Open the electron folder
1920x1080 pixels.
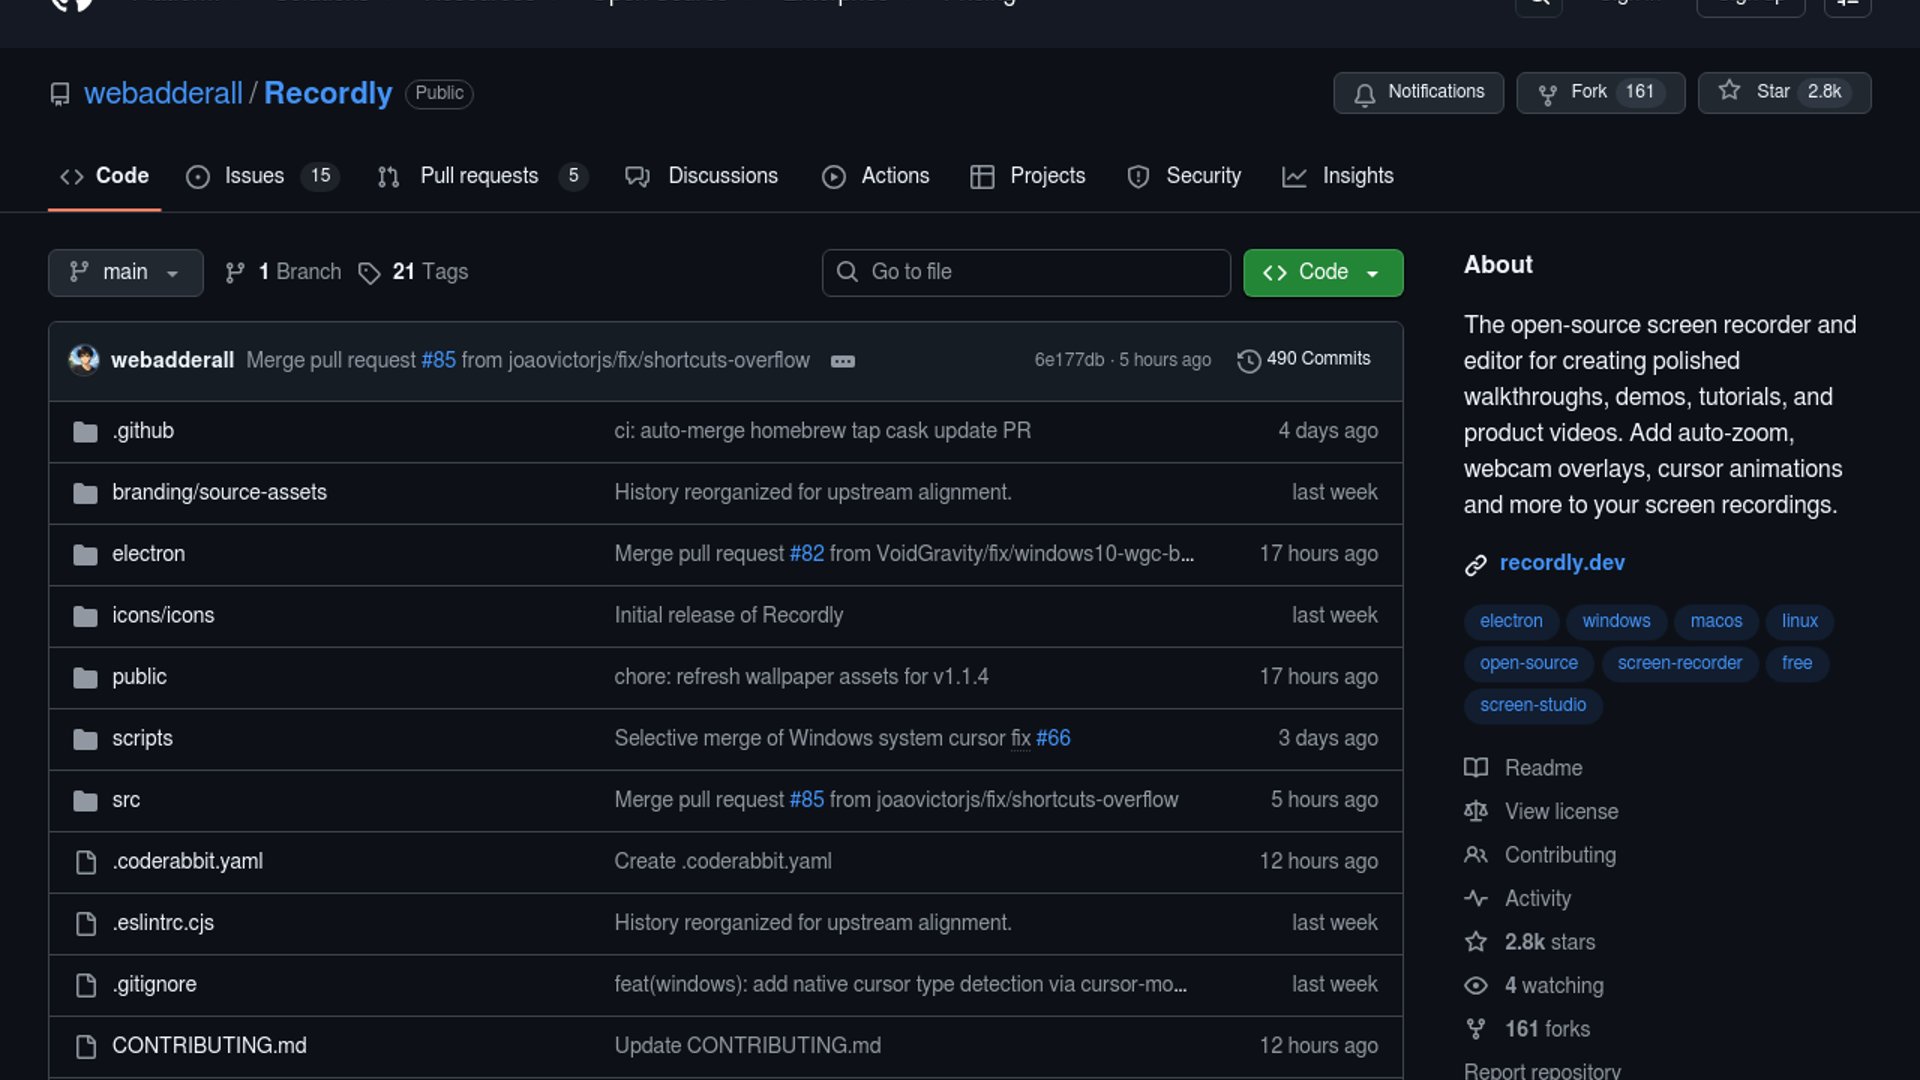[148, 554]
